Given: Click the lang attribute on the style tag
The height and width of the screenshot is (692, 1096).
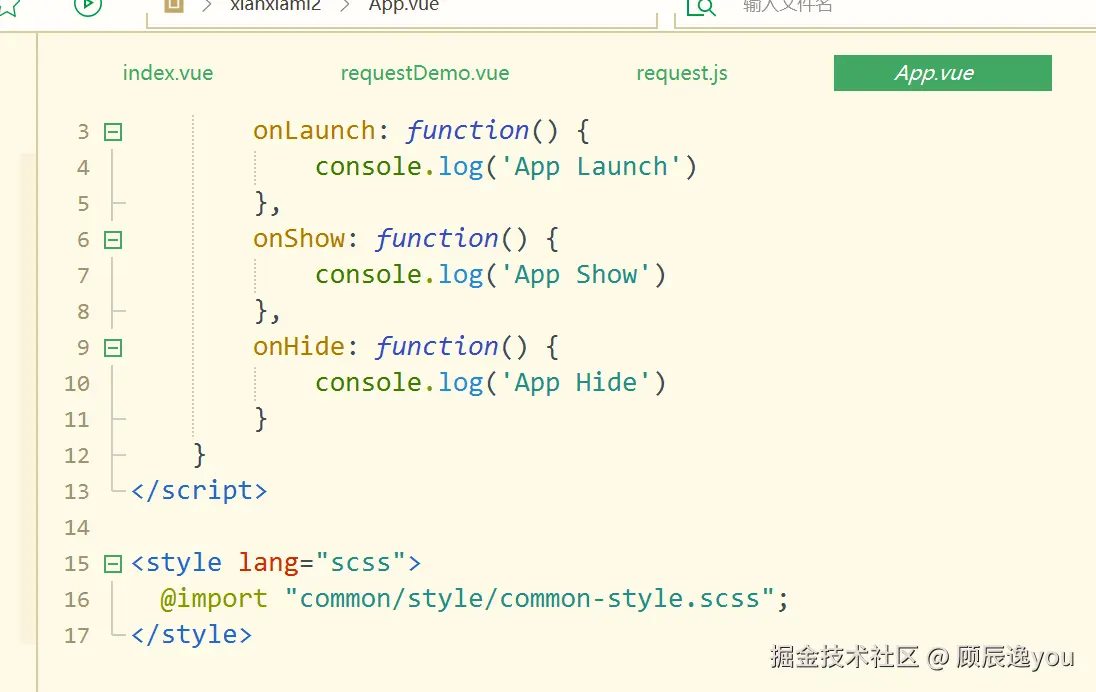Looking at the screenshot, I should pyautogui.click(x=268, y=563).
